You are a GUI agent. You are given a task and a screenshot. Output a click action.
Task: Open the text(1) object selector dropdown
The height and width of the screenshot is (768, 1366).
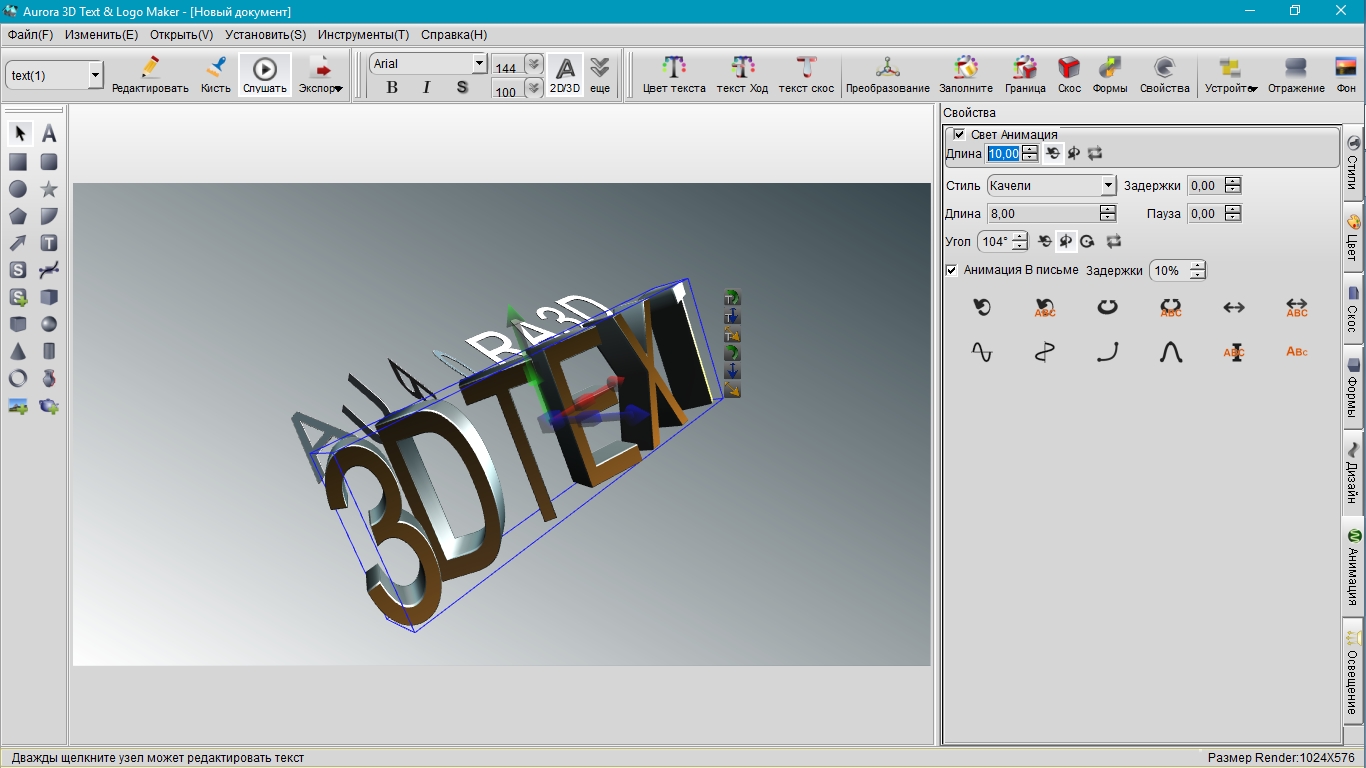pyautogui.click(x=95, y=75)
